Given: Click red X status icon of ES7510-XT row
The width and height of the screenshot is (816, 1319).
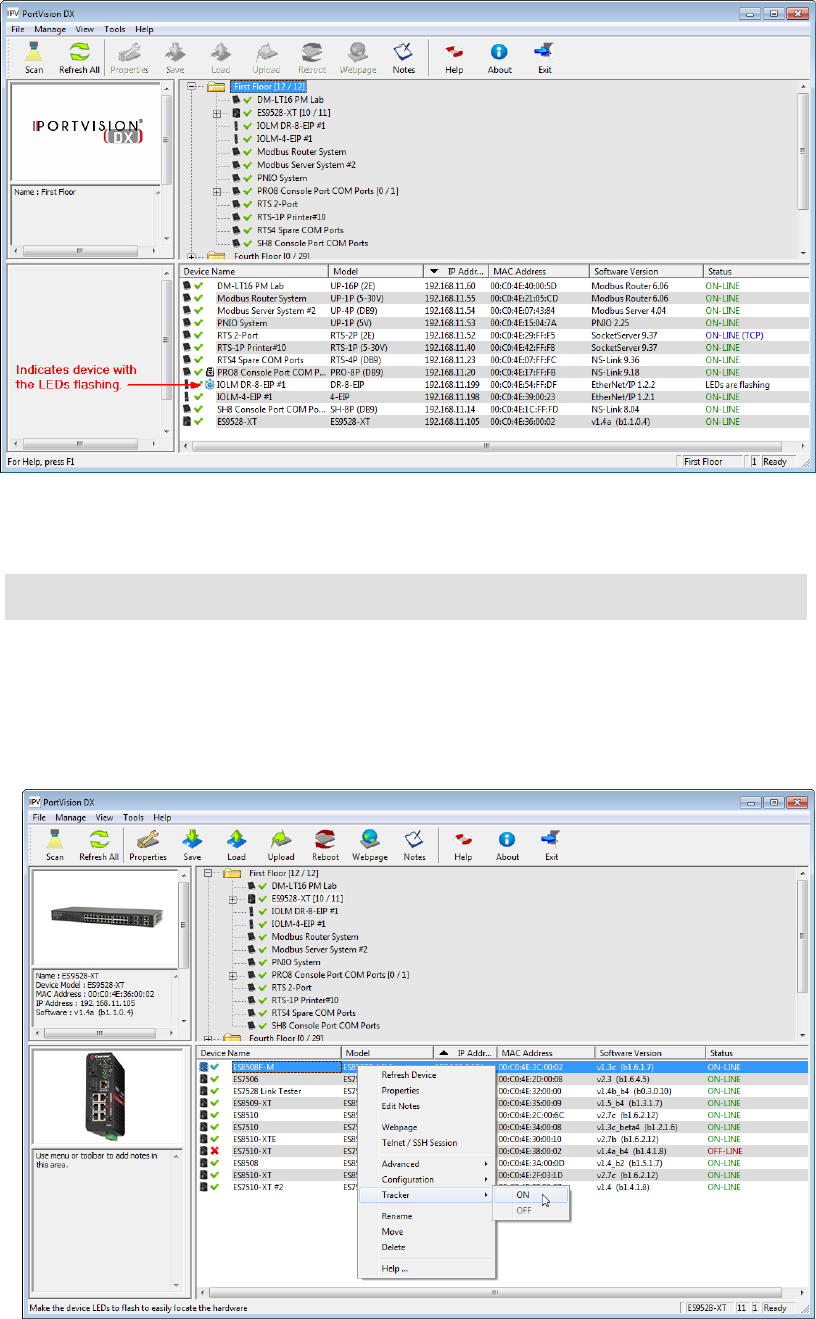Looking at the screenshot, I should coord(215,1151).
